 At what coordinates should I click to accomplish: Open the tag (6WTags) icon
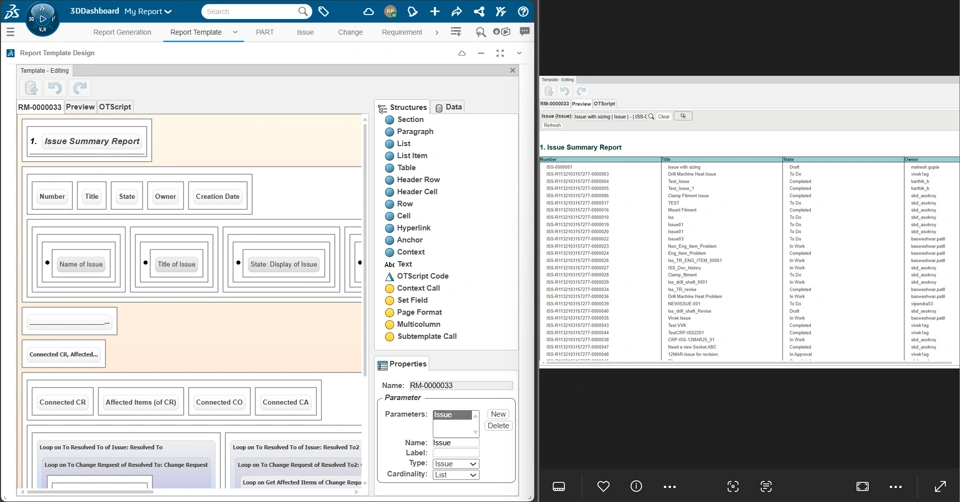coord(323,11)
